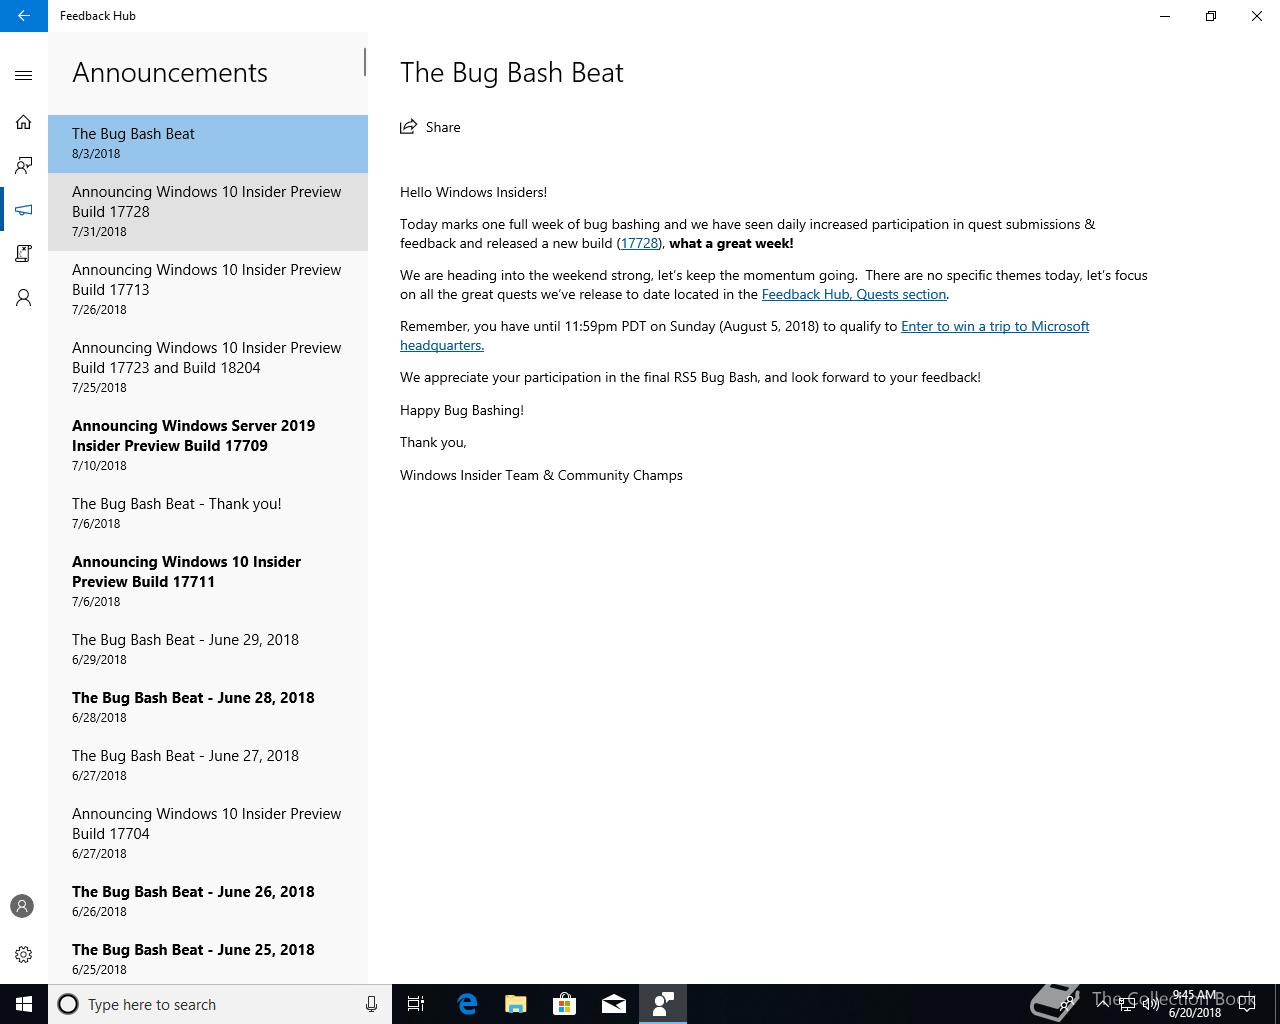1280x1024 pixels.
Task: Open the Build 17728 announcement
Action: (208, 211)
